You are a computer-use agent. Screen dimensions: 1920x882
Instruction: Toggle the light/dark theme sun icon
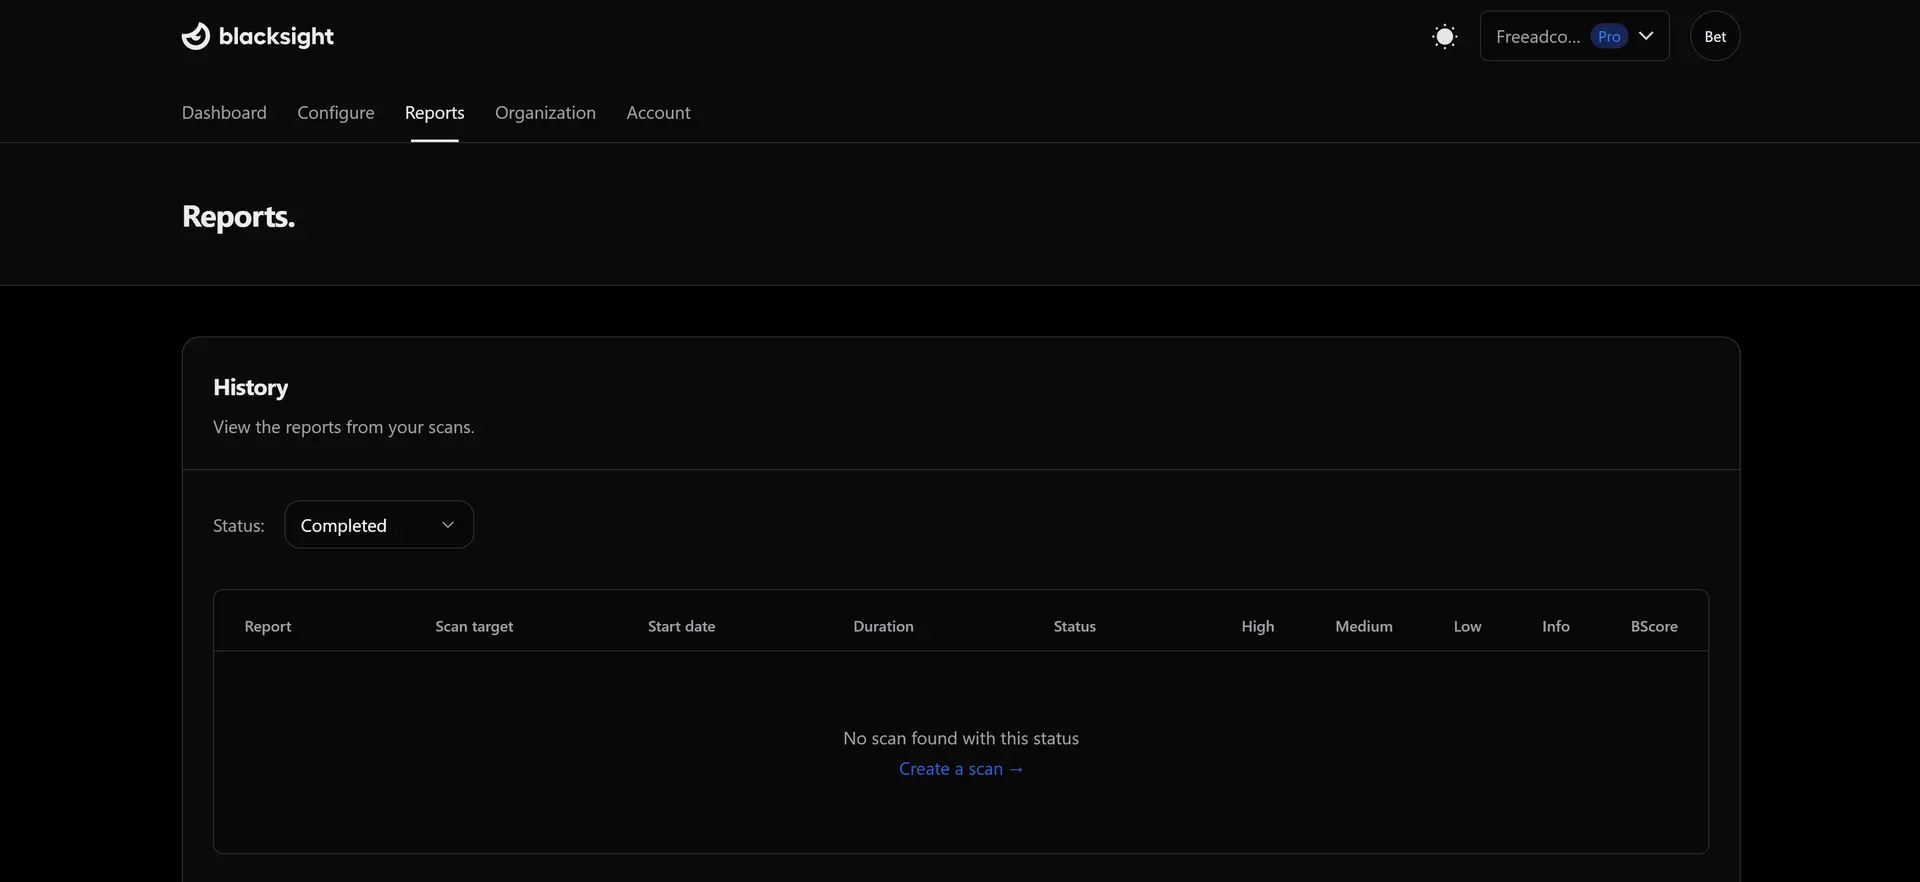coord(1444,37)
